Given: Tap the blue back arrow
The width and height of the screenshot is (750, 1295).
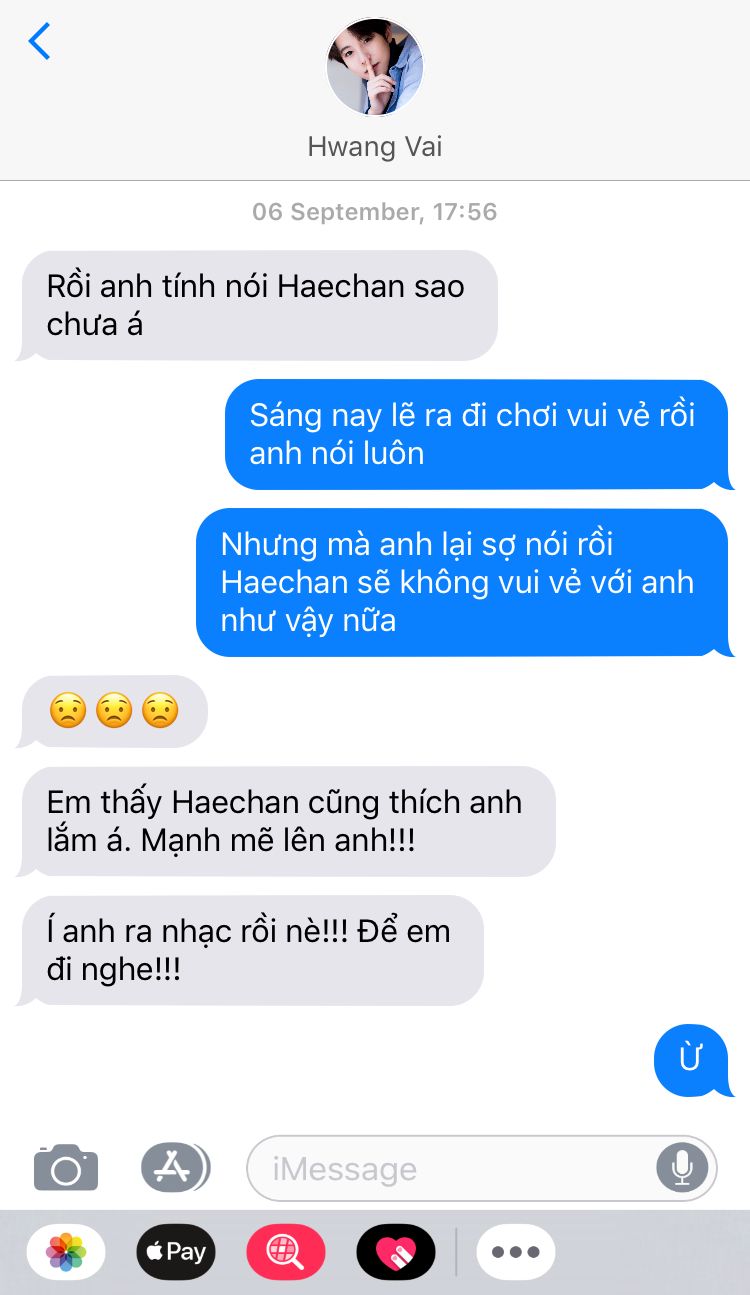Looking at the screenshot, I should point(39,41).
